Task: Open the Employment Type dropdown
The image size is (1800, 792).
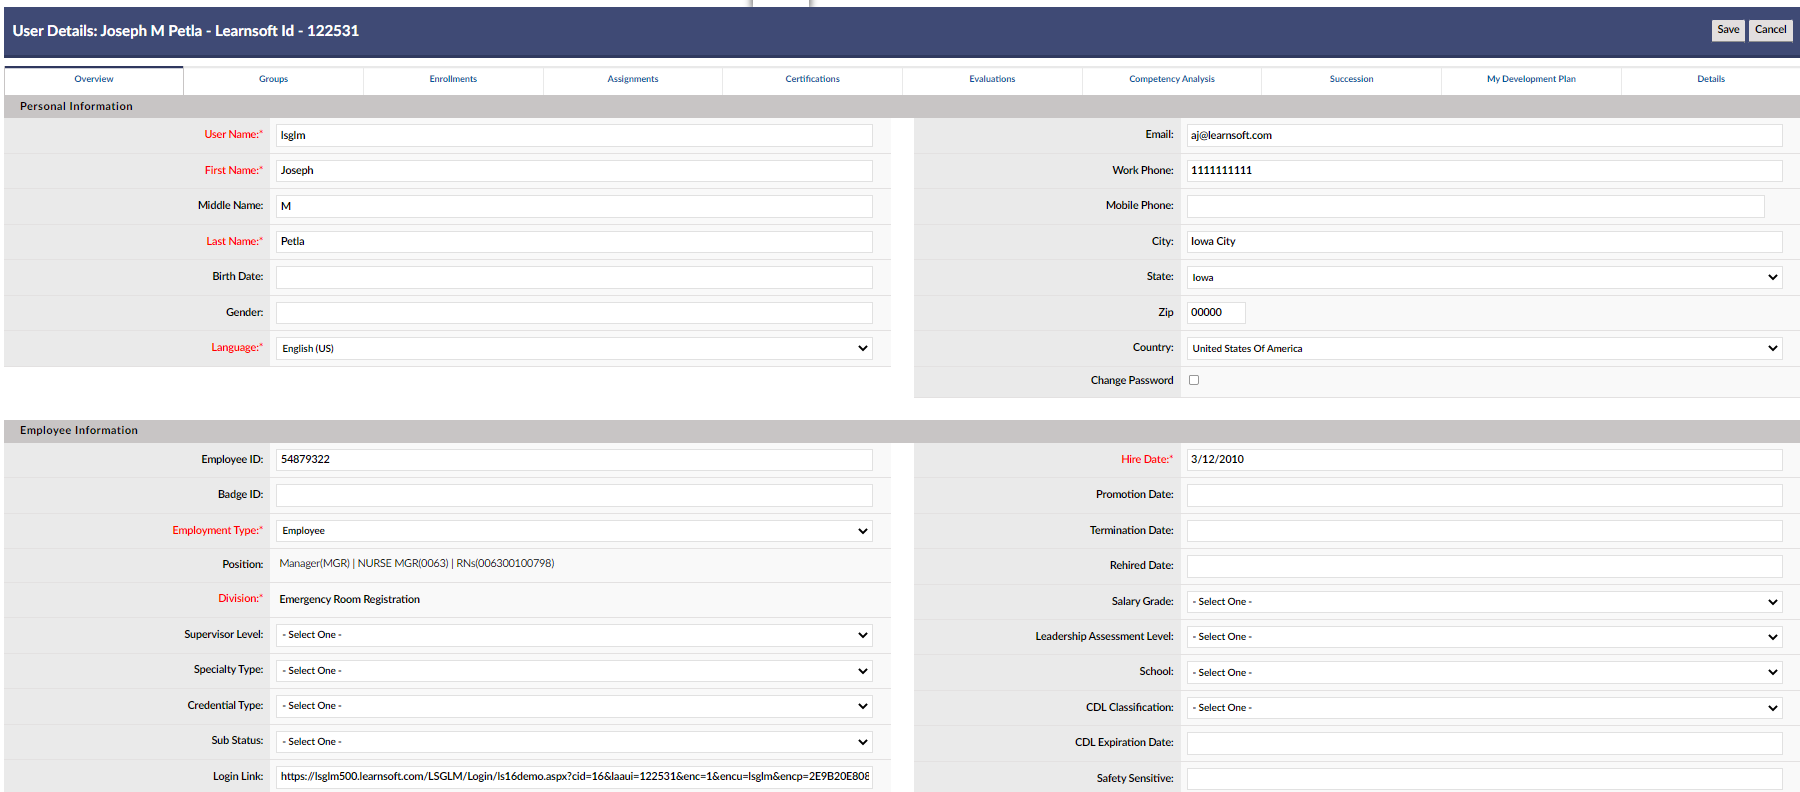Action: [x=574, y=531]
